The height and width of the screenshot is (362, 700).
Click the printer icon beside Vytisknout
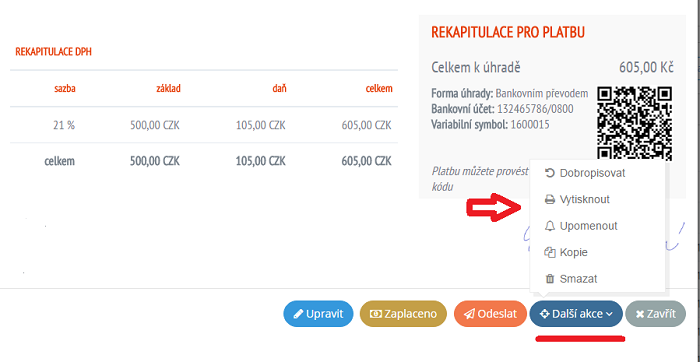550,200
